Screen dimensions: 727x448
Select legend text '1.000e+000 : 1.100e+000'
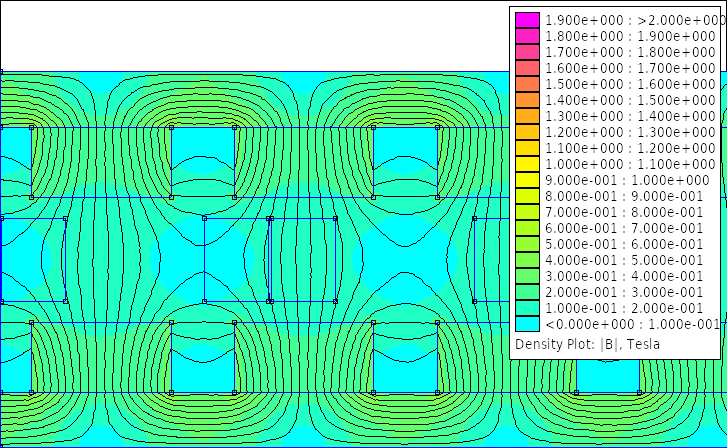point(631,164)
